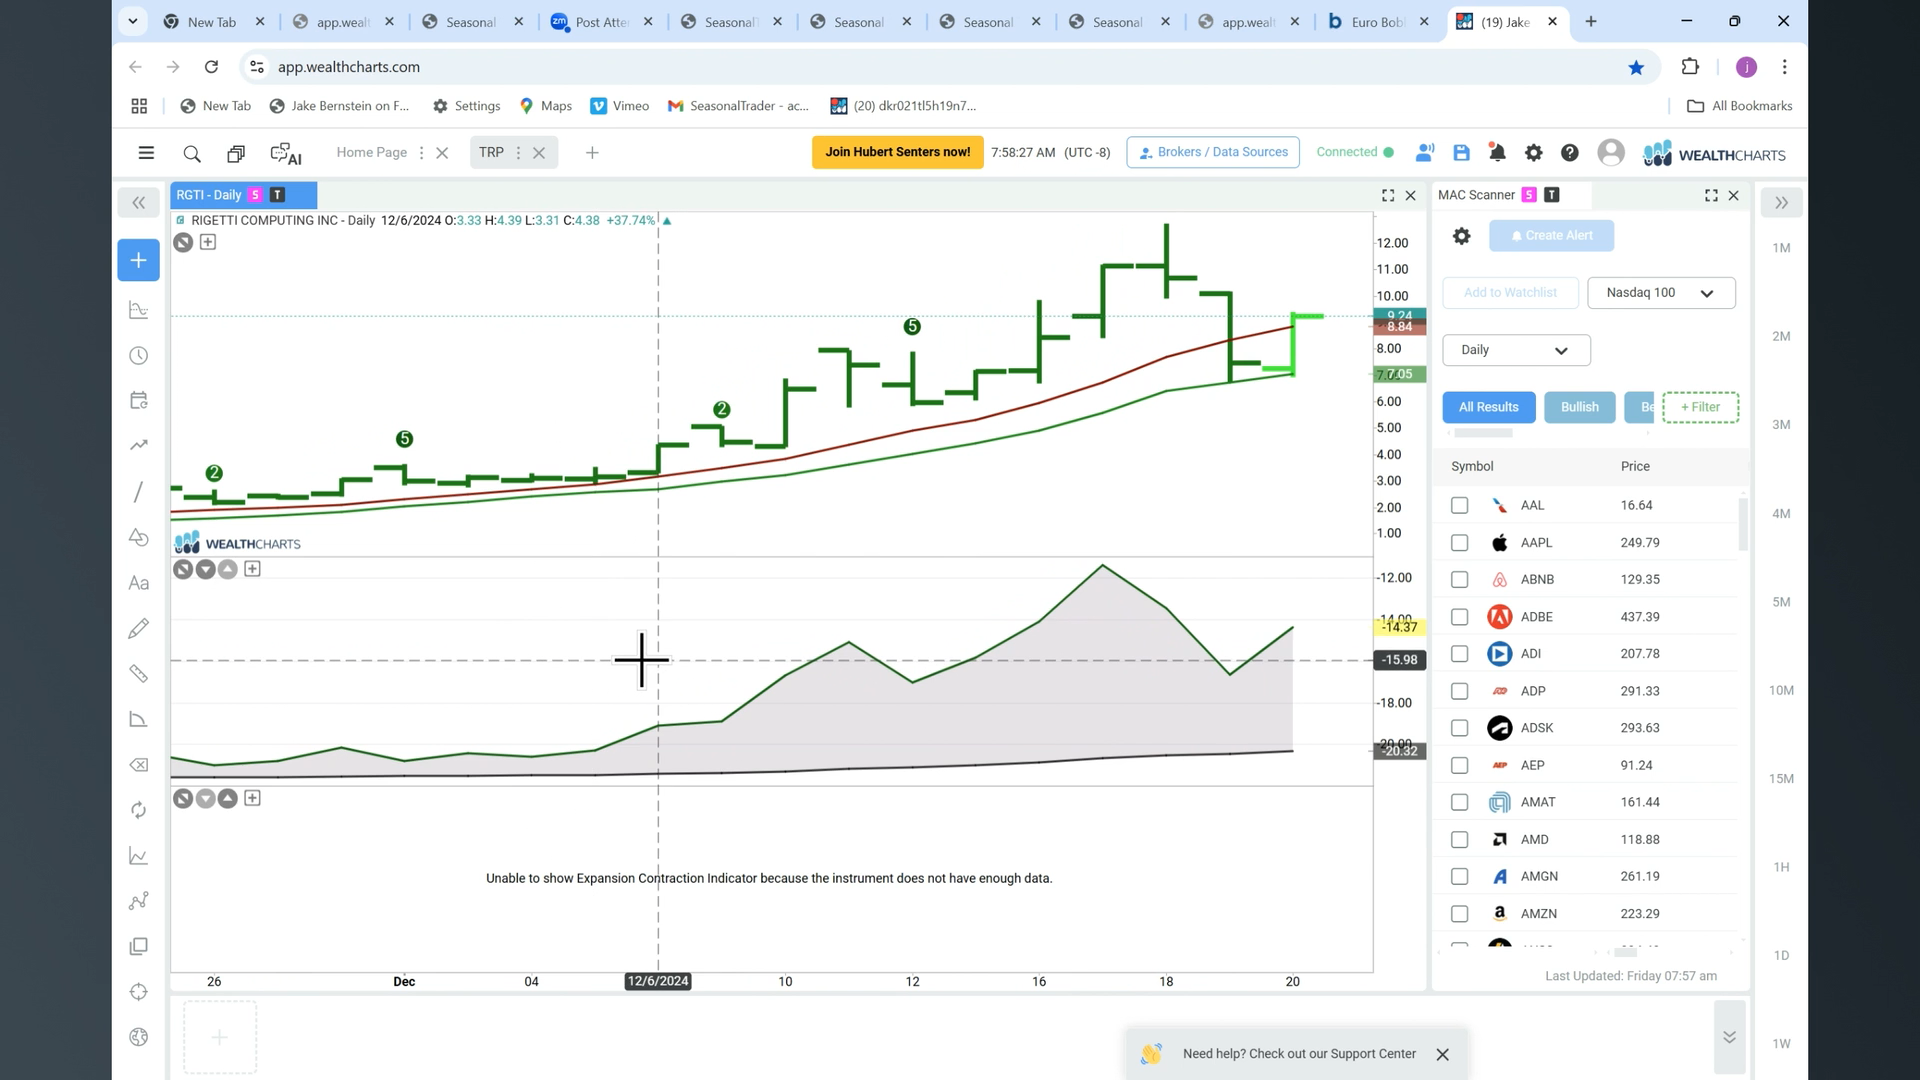Check the AMZN checkbox
The width and height of the screenshot is (1920, 1080).
pos(1459,914)
